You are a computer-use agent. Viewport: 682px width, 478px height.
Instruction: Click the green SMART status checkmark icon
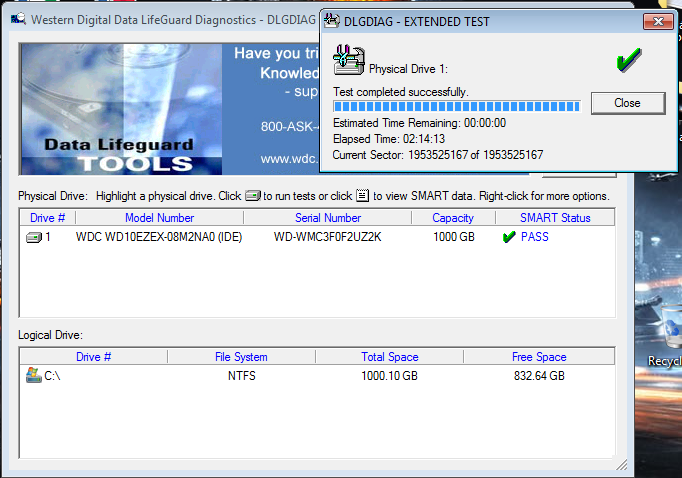[509, 237]
